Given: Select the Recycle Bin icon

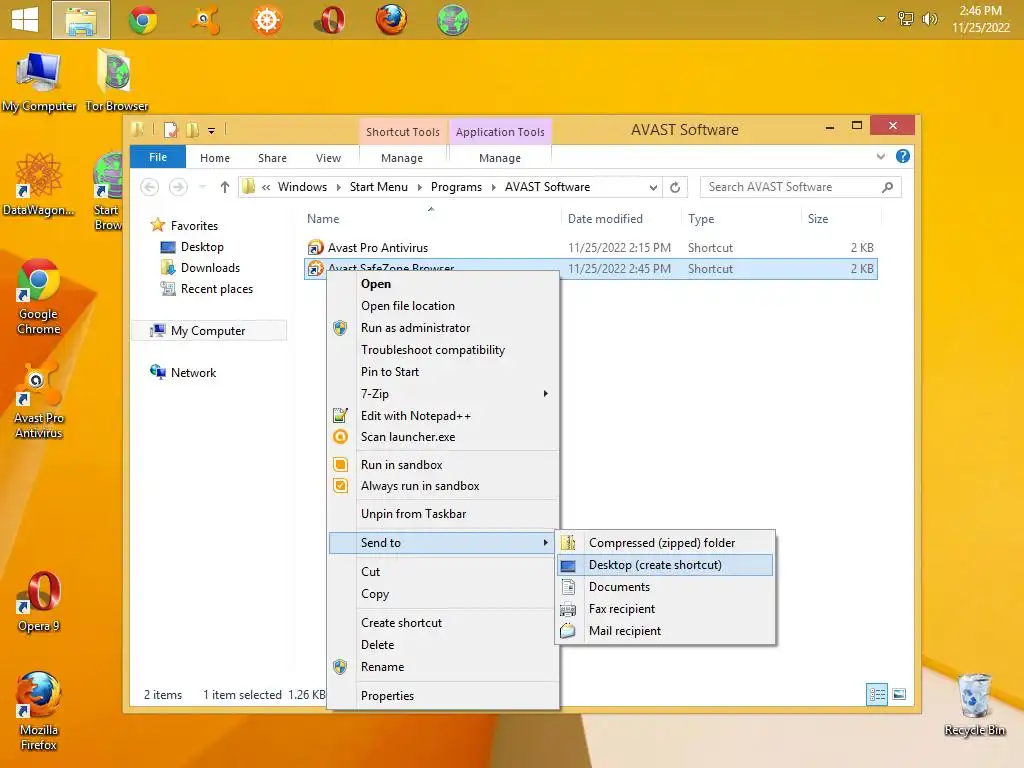Looking at the screenshot, I should 974,705.
